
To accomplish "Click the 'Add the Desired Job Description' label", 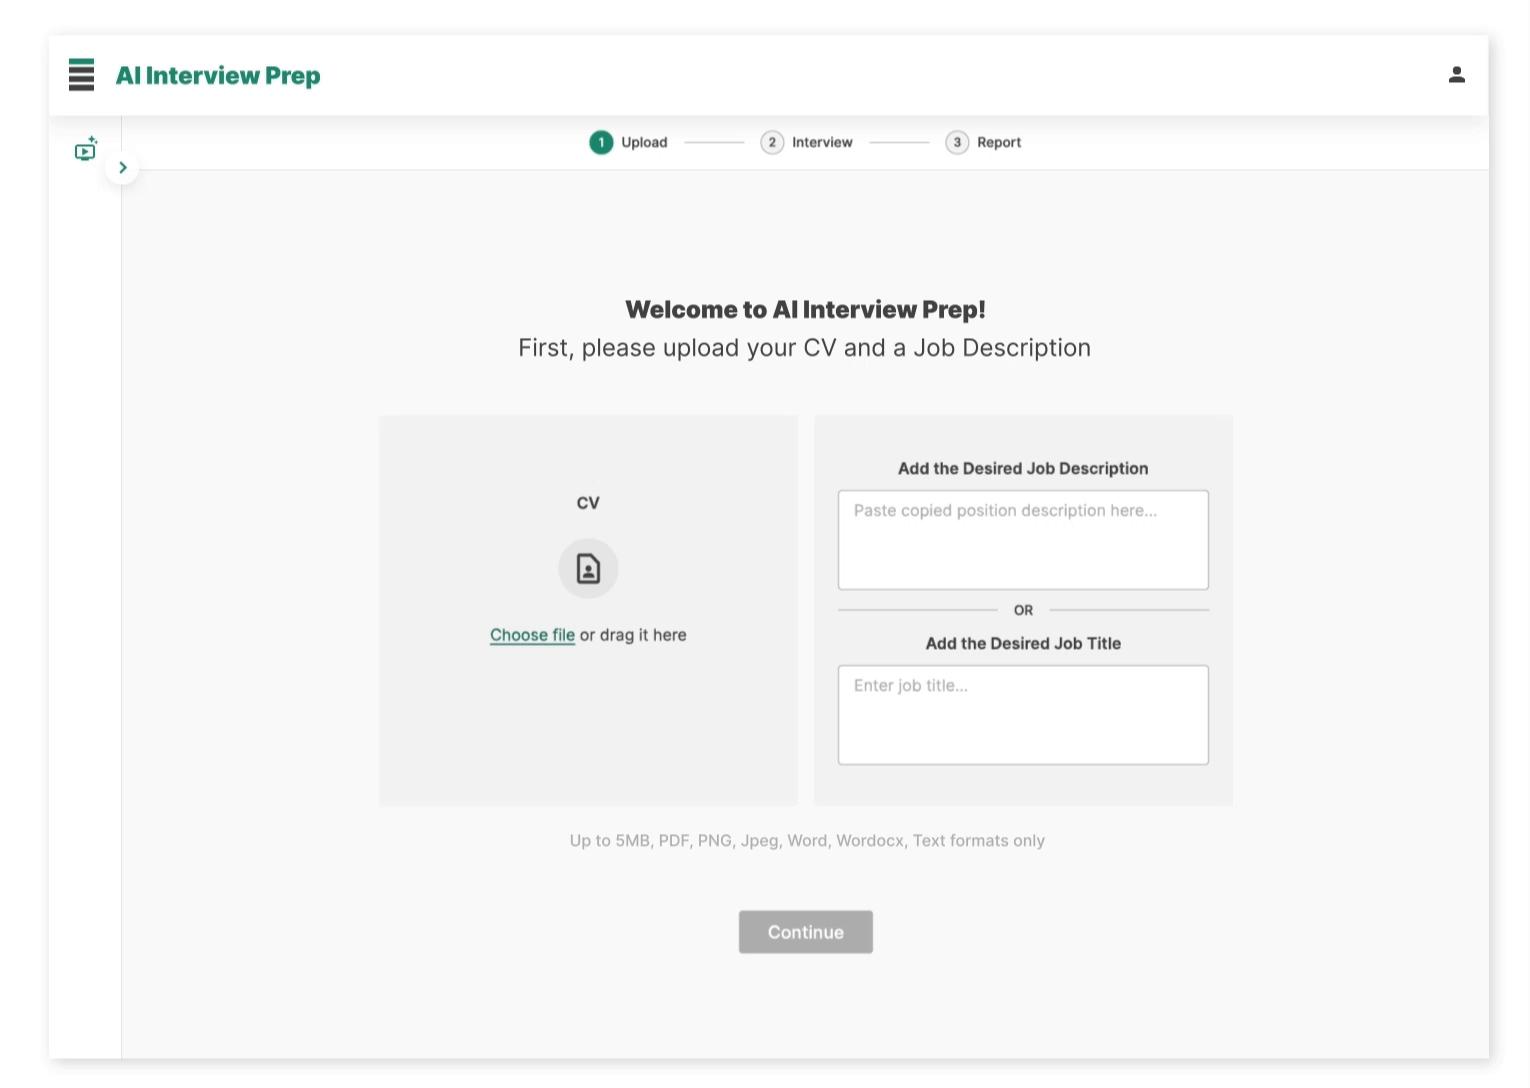I will (x=1023, y=469).
